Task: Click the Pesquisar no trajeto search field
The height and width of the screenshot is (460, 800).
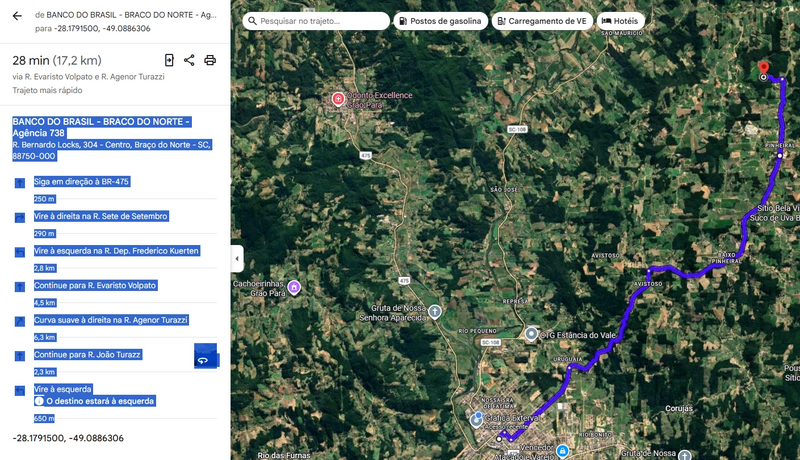Action: click(318, 21)
